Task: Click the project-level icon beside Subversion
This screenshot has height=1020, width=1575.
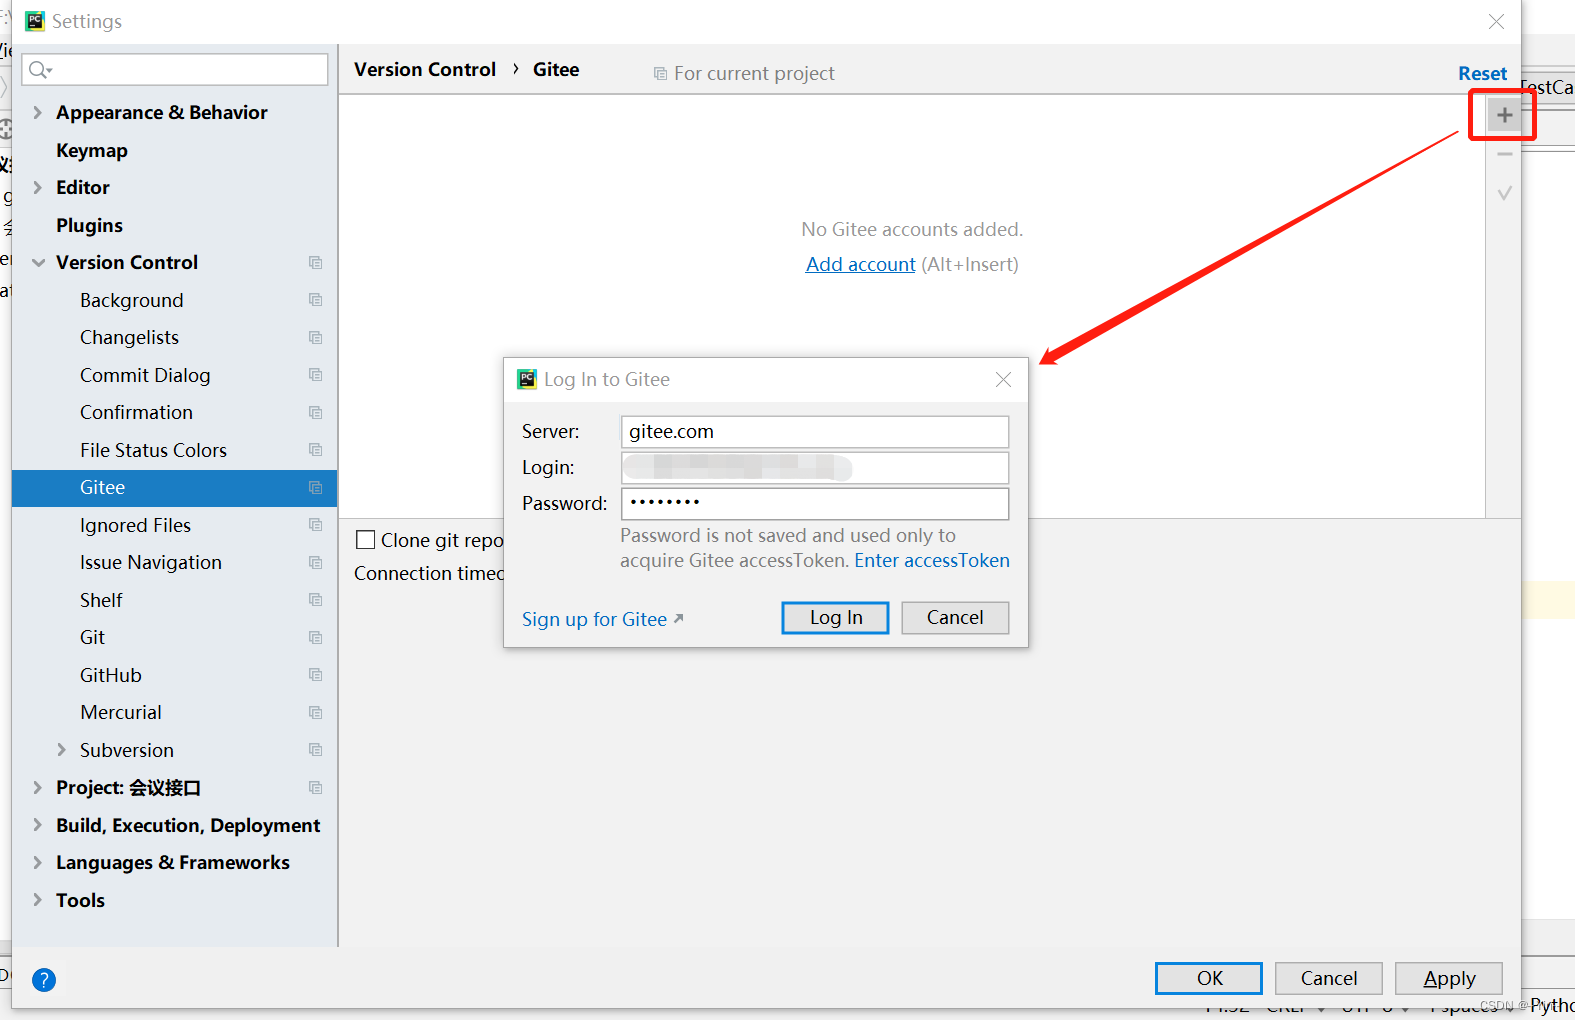Action: [x=315, y=750]
